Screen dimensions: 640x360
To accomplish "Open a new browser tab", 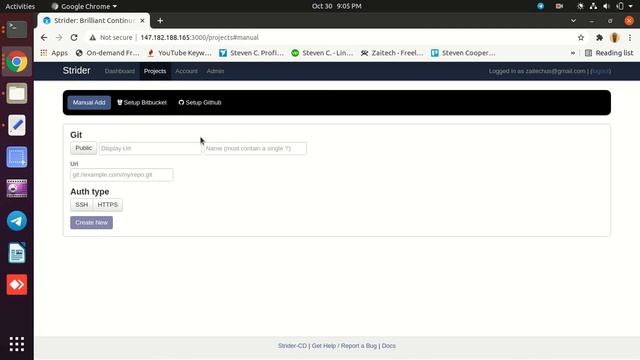I will point(160,20).
